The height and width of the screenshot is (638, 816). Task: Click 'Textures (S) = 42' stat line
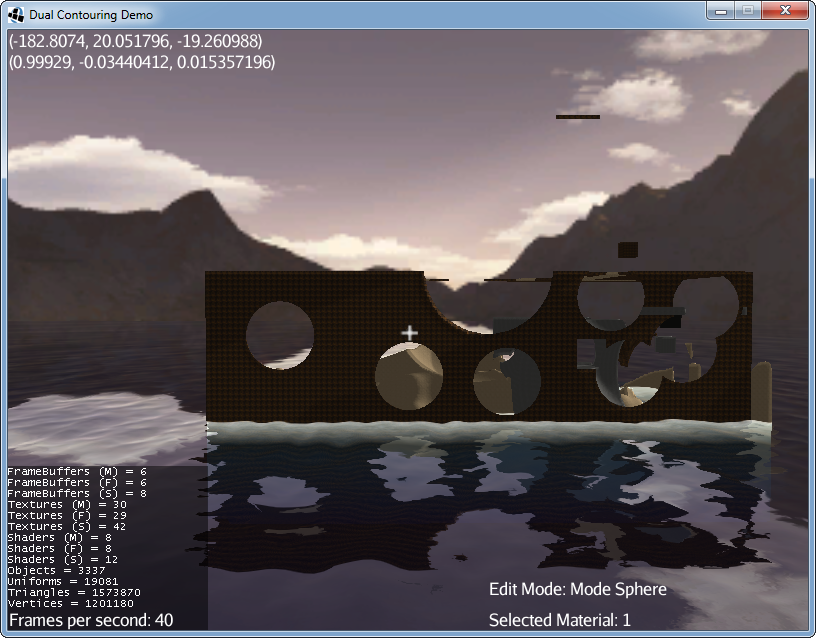(x=67, y=526)
